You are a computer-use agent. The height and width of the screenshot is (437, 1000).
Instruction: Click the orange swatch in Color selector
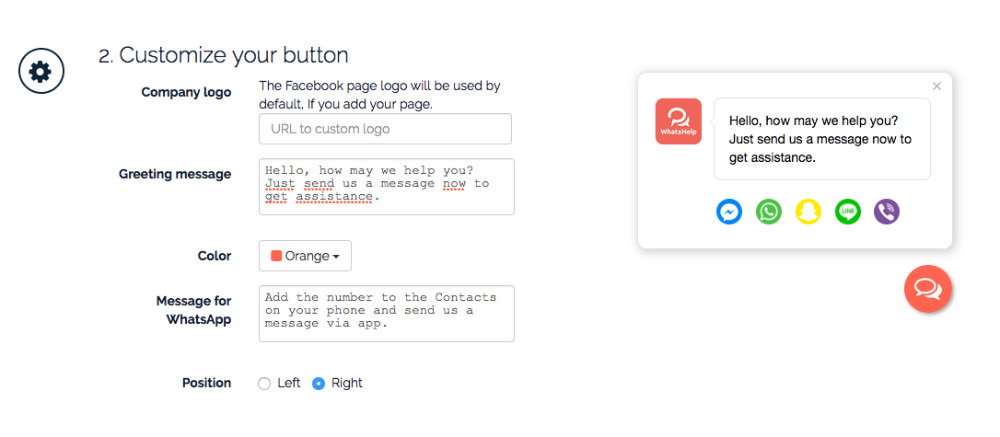tap(276, 256)
